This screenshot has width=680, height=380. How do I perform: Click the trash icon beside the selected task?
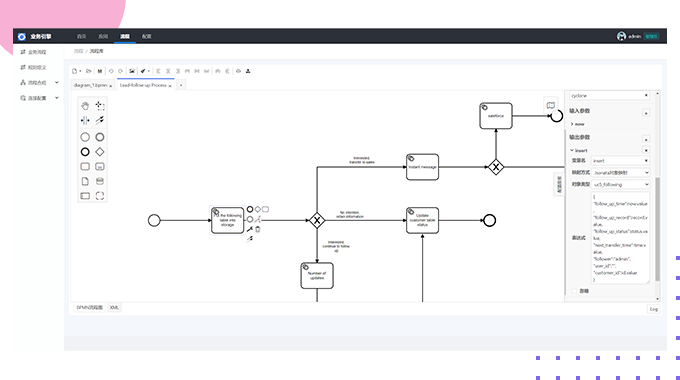[x=258, y=229]
